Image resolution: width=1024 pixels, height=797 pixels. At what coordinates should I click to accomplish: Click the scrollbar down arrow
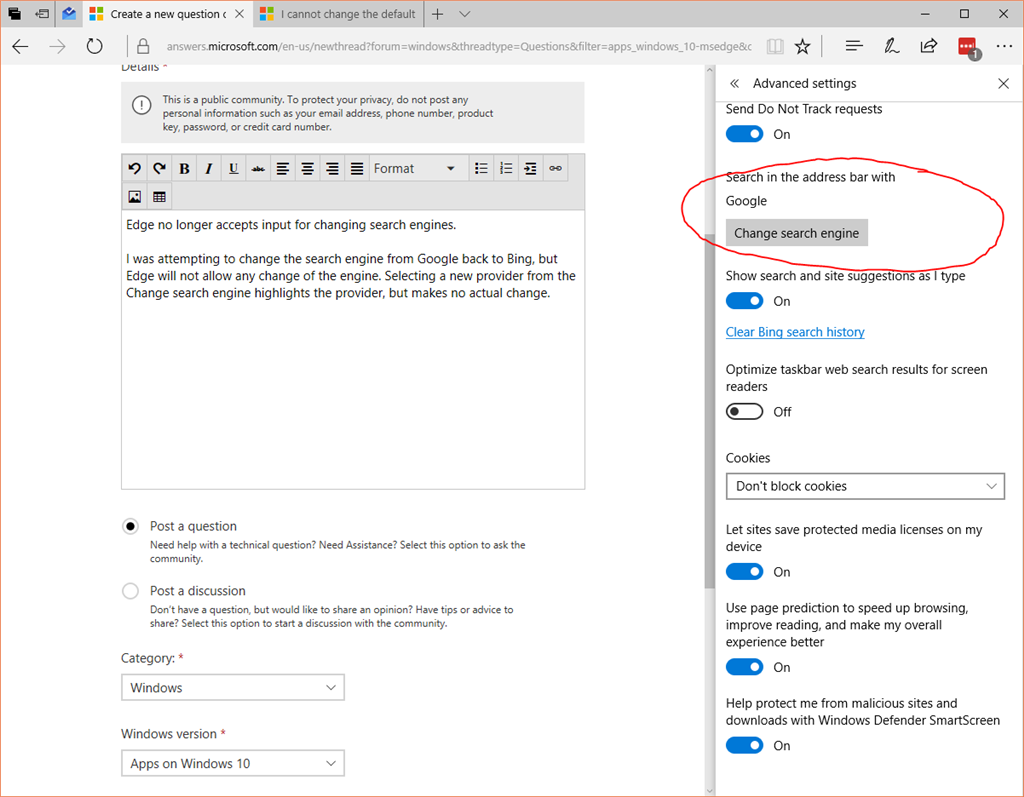click(x=710, y=790)
